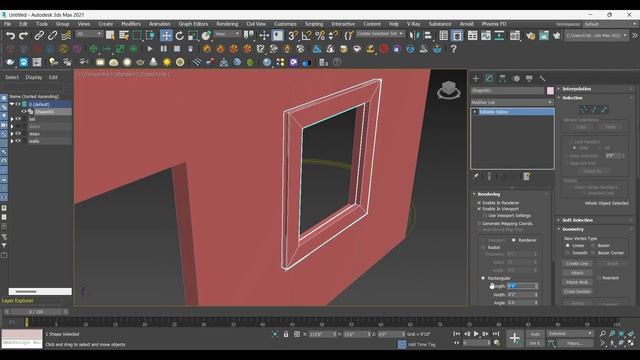Open the Create tab plus icon
The image size is (640, 360).
(476, 78)
